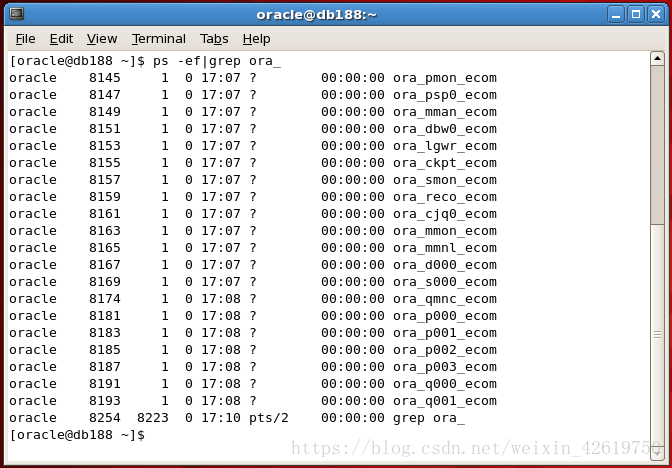
Task: Click the text ora_p000_ecom
Action: [x=445, y=316]
